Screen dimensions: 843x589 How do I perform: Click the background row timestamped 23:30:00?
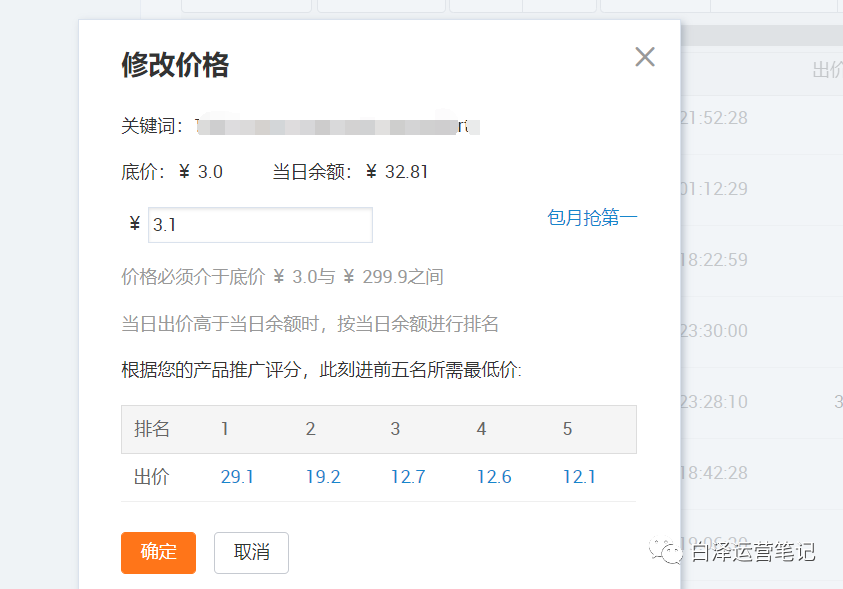[x=713, y=331]
